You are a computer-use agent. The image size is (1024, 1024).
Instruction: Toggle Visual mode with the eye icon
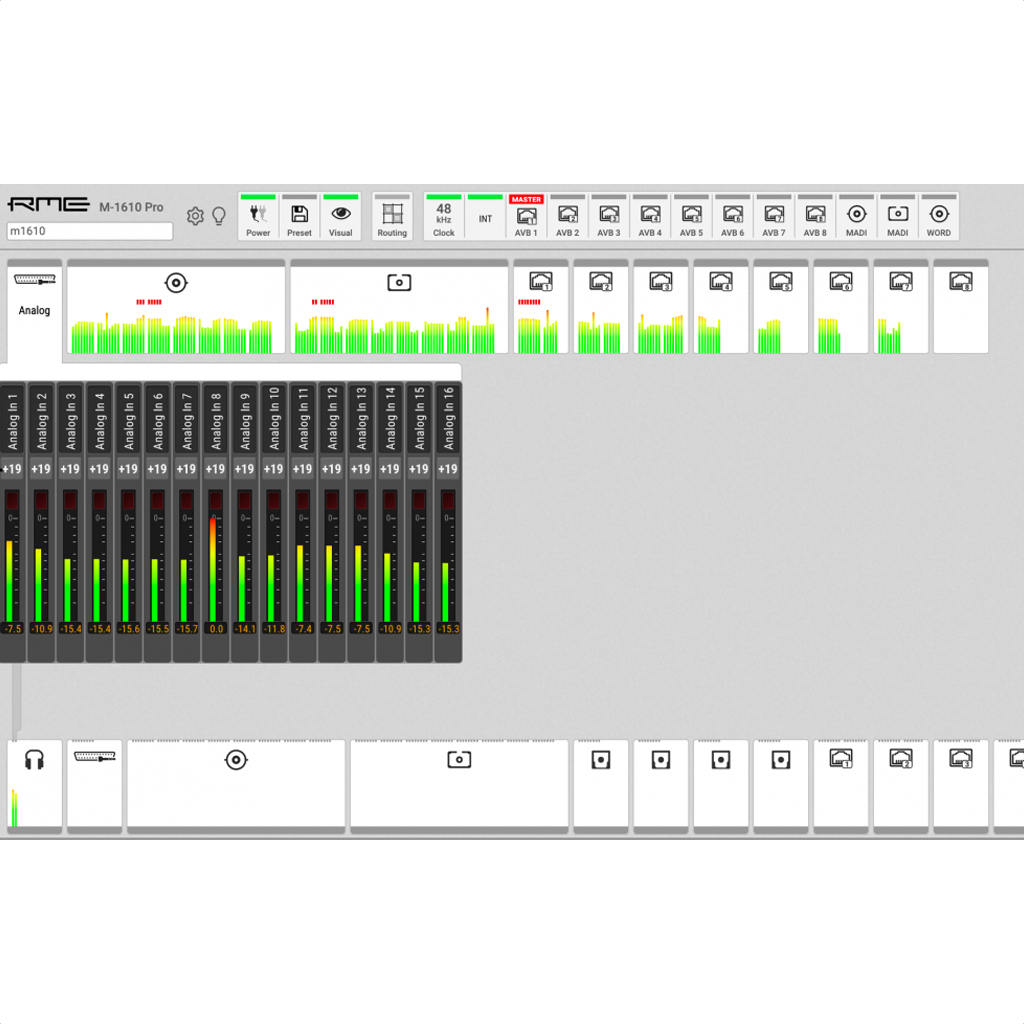pyautogui.click(x=340, y=216)
